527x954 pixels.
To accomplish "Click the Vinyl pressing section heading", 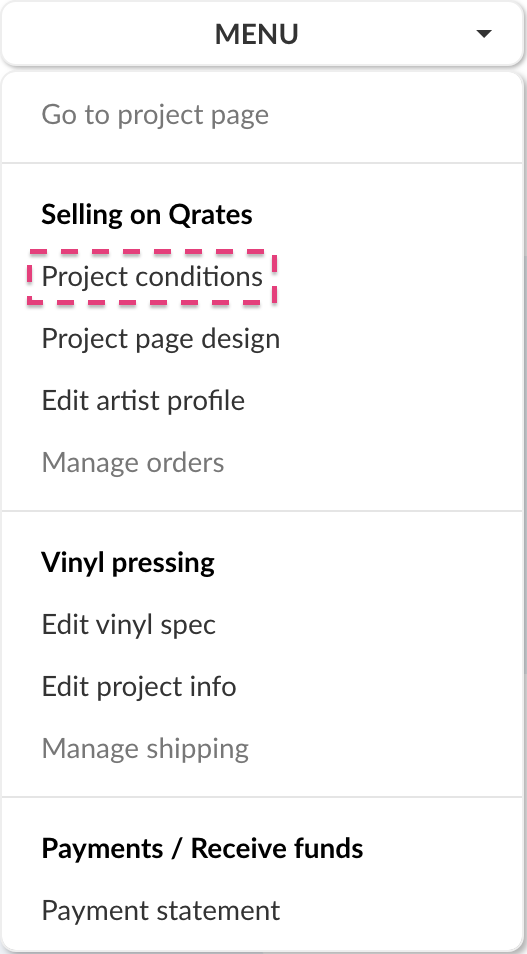I will coord(128,563).
